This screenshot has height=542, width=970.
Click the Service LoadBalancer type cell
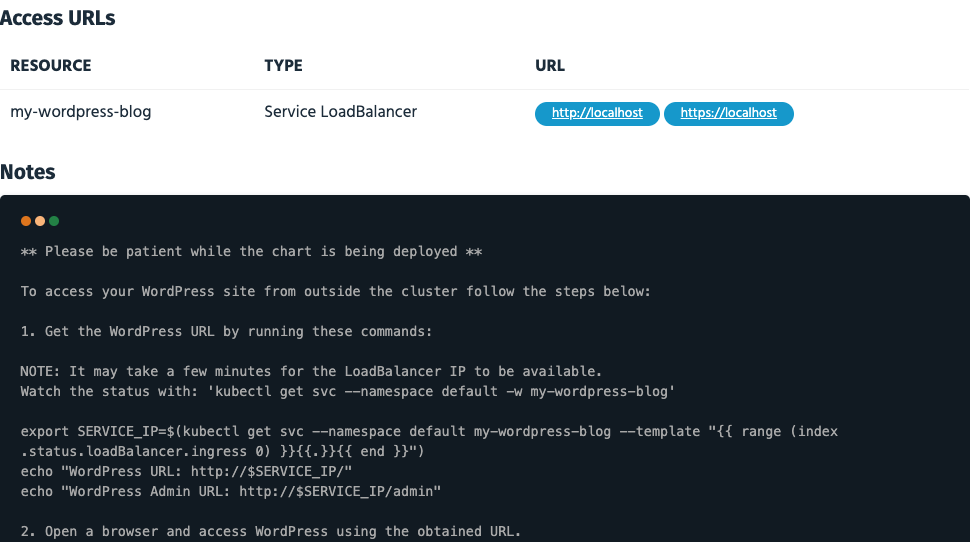point(340,112)
